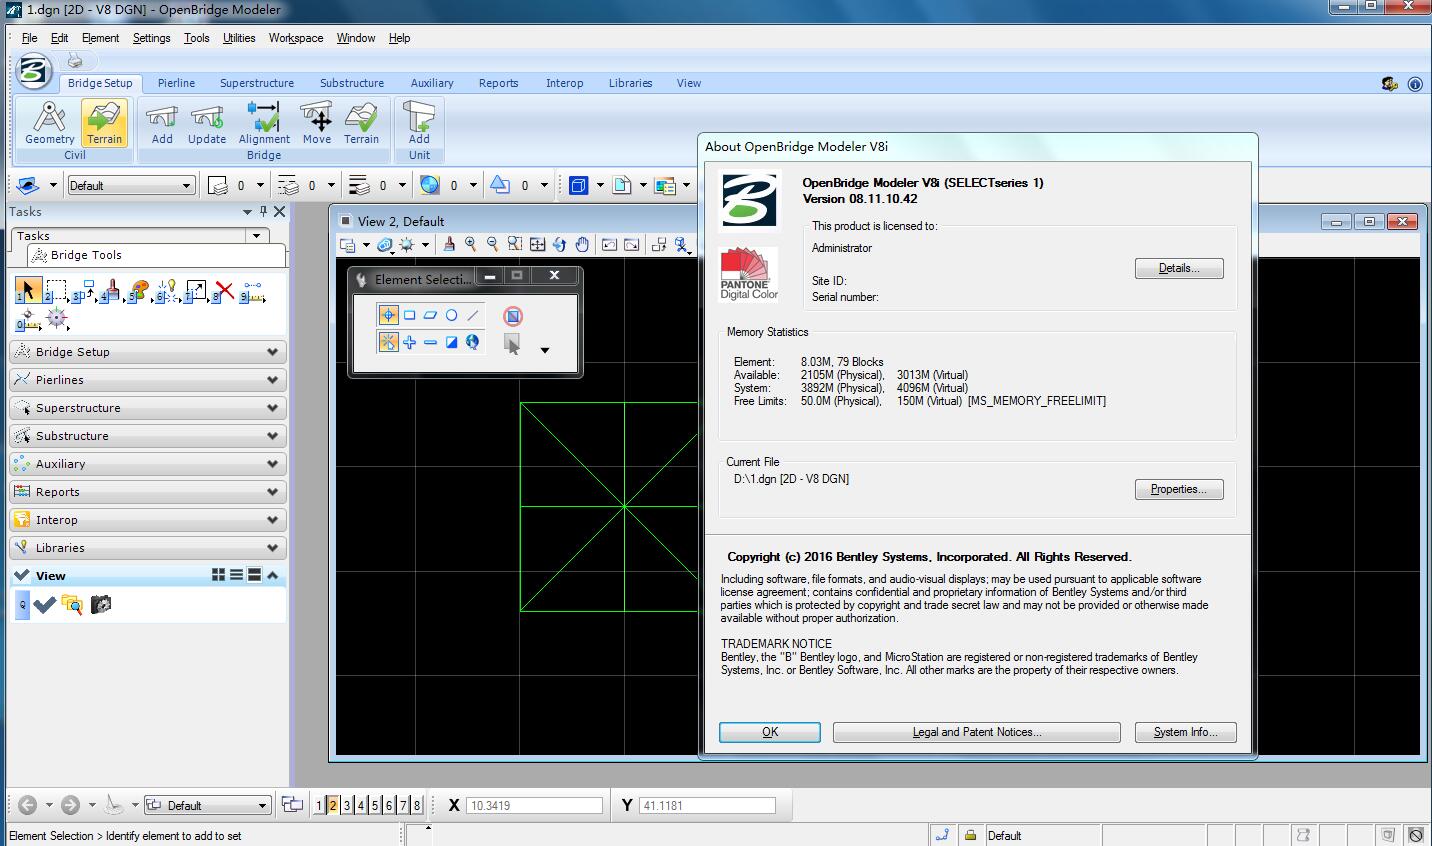Click Fit View in View 2 toolbar
This screenshot has height=846, width=1432.
coord(537,244)
